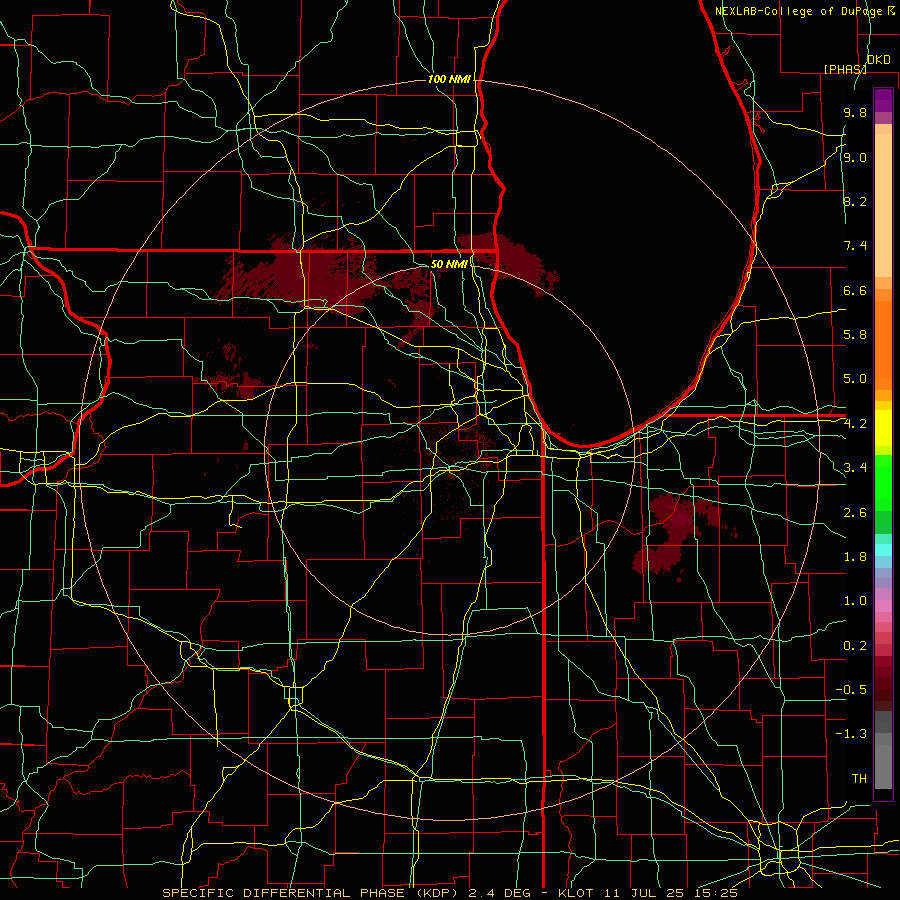The width and height of the screenshot is (900, 900).
Task: Click the -1.3 scale value
Action: (x=851, y=734)
